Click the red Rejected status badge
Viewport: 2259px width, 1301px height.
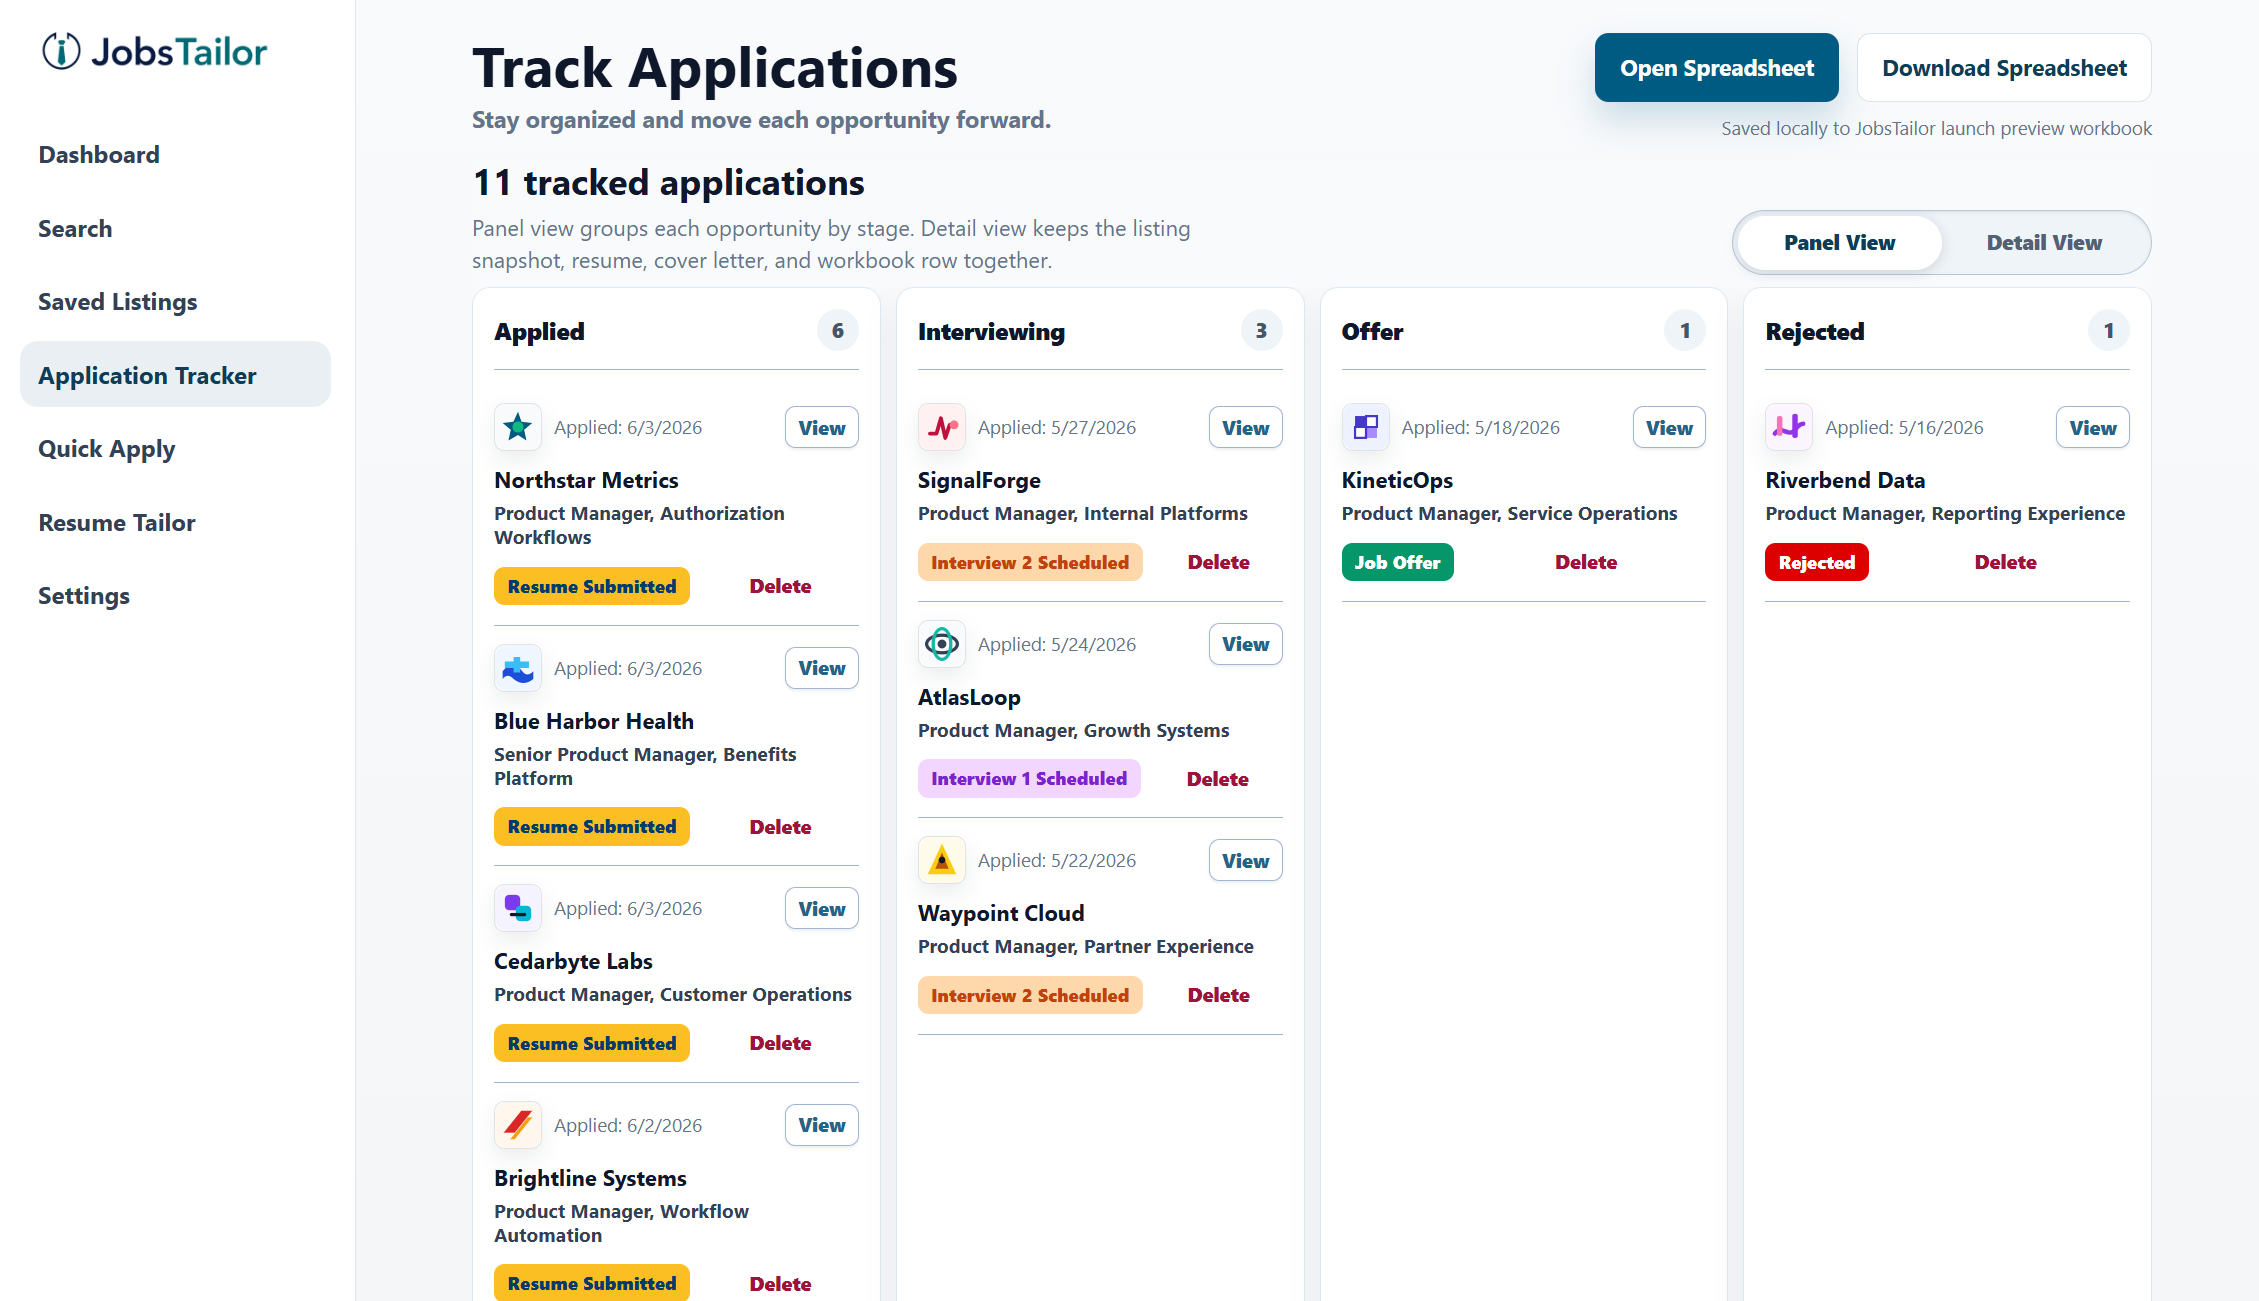[x=1816, y=562]
